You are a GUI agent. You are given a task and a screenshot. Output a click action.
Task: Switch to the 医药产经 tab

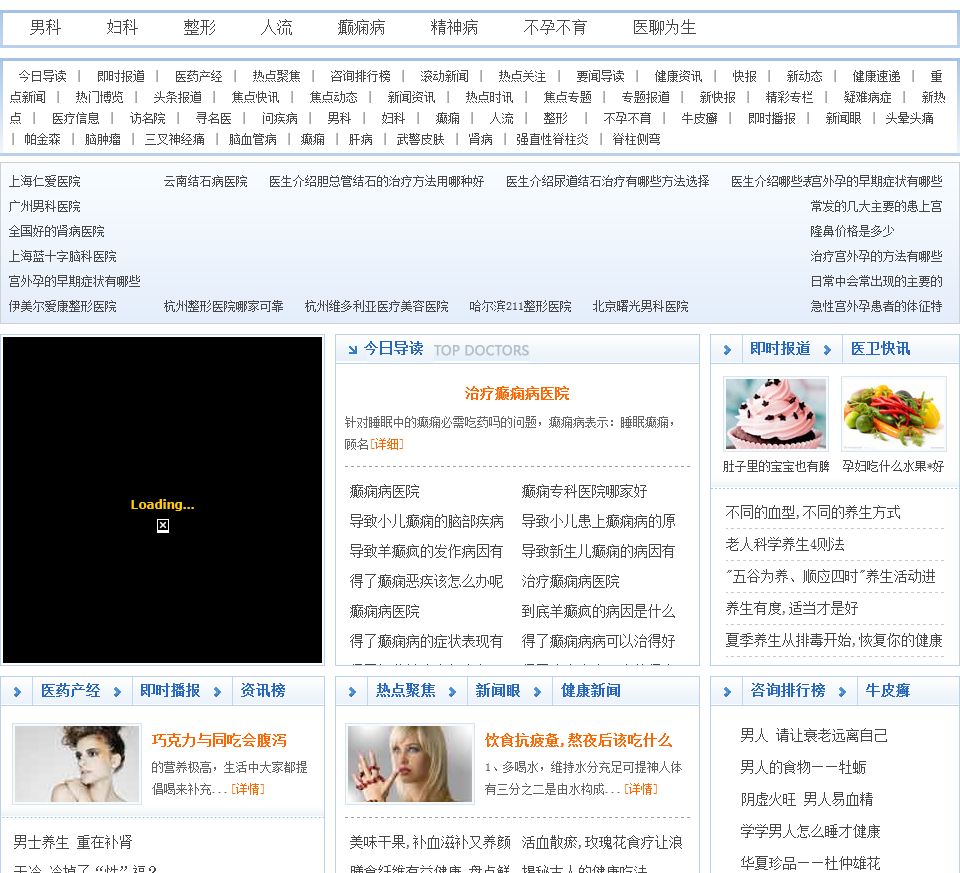(70, 691)
